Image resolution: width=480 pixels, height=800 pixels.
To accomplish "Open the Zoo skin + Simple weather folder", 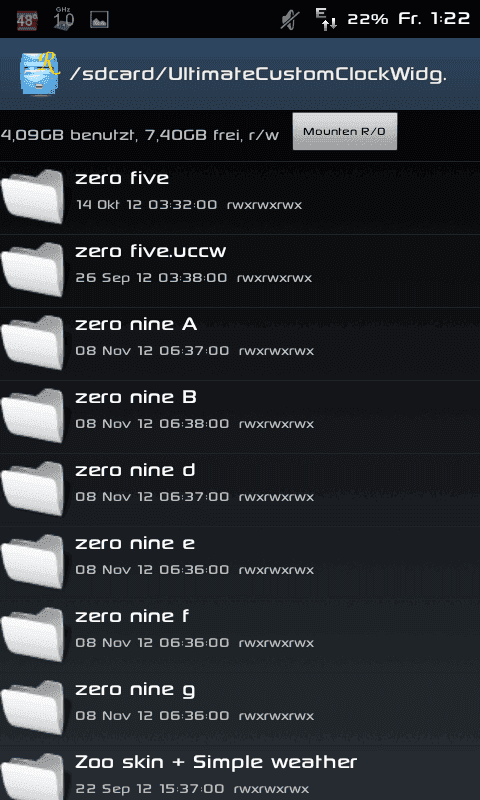I will pos(240,774).
